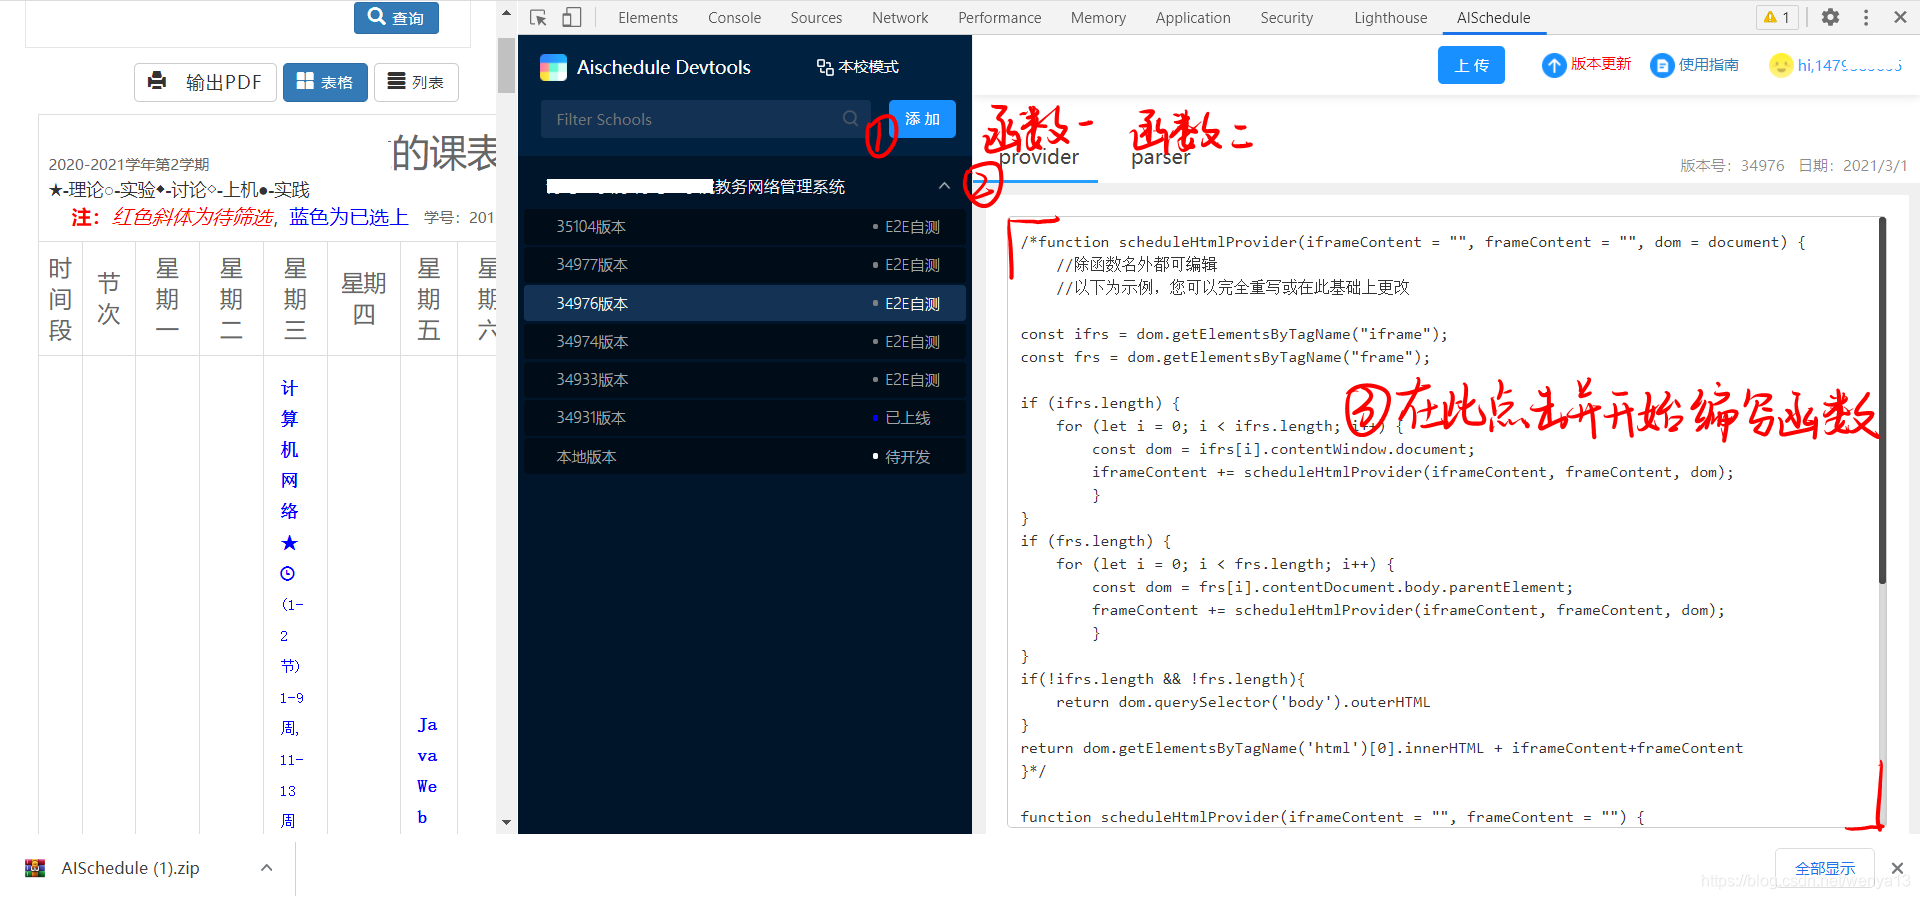The image size is (1920, 899).
Task: Select the 34933版本 entry
Action: [745, 380]
